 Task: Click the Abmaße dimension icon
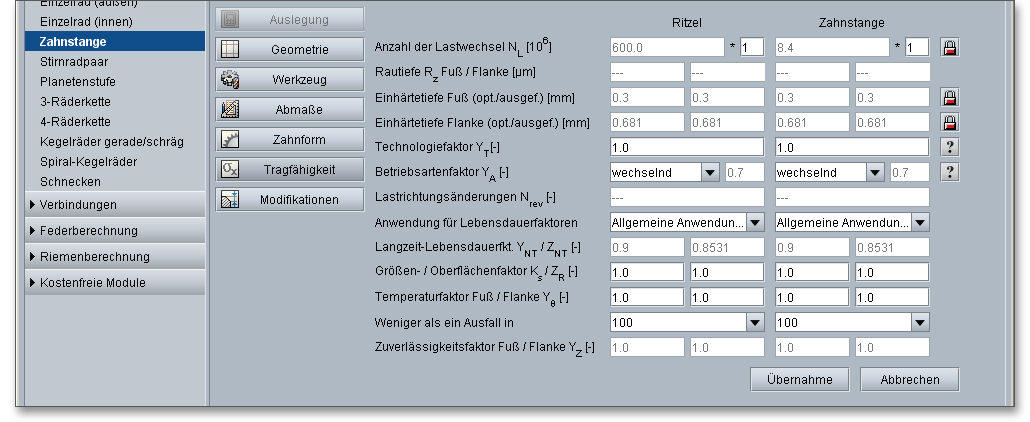[x=229, y=109]
